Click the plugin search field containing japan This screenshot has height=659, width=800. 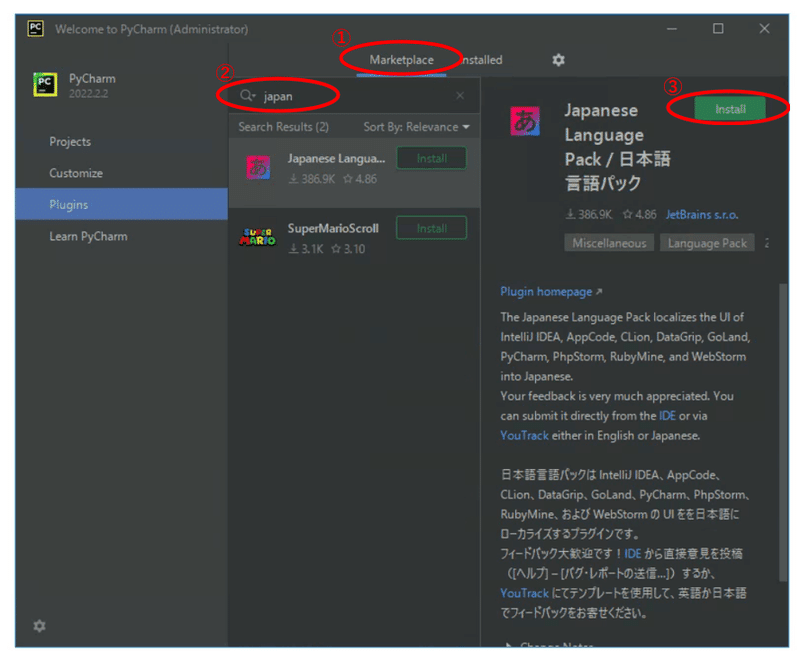[x=352, y=96]
